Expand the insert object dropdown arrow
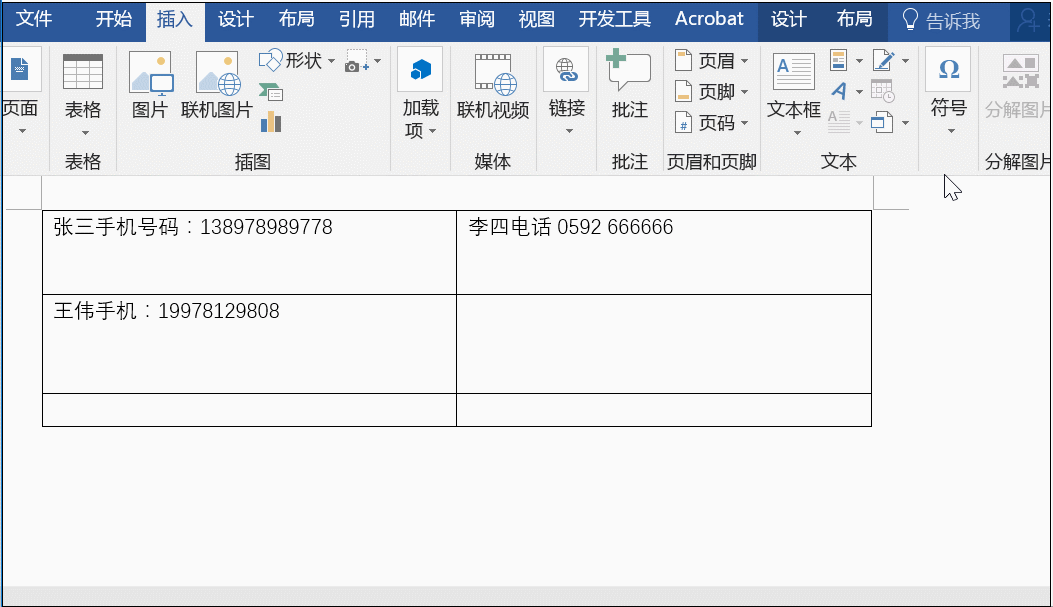This screenshot has height=607, width=1053. click(x=905, y=123)
